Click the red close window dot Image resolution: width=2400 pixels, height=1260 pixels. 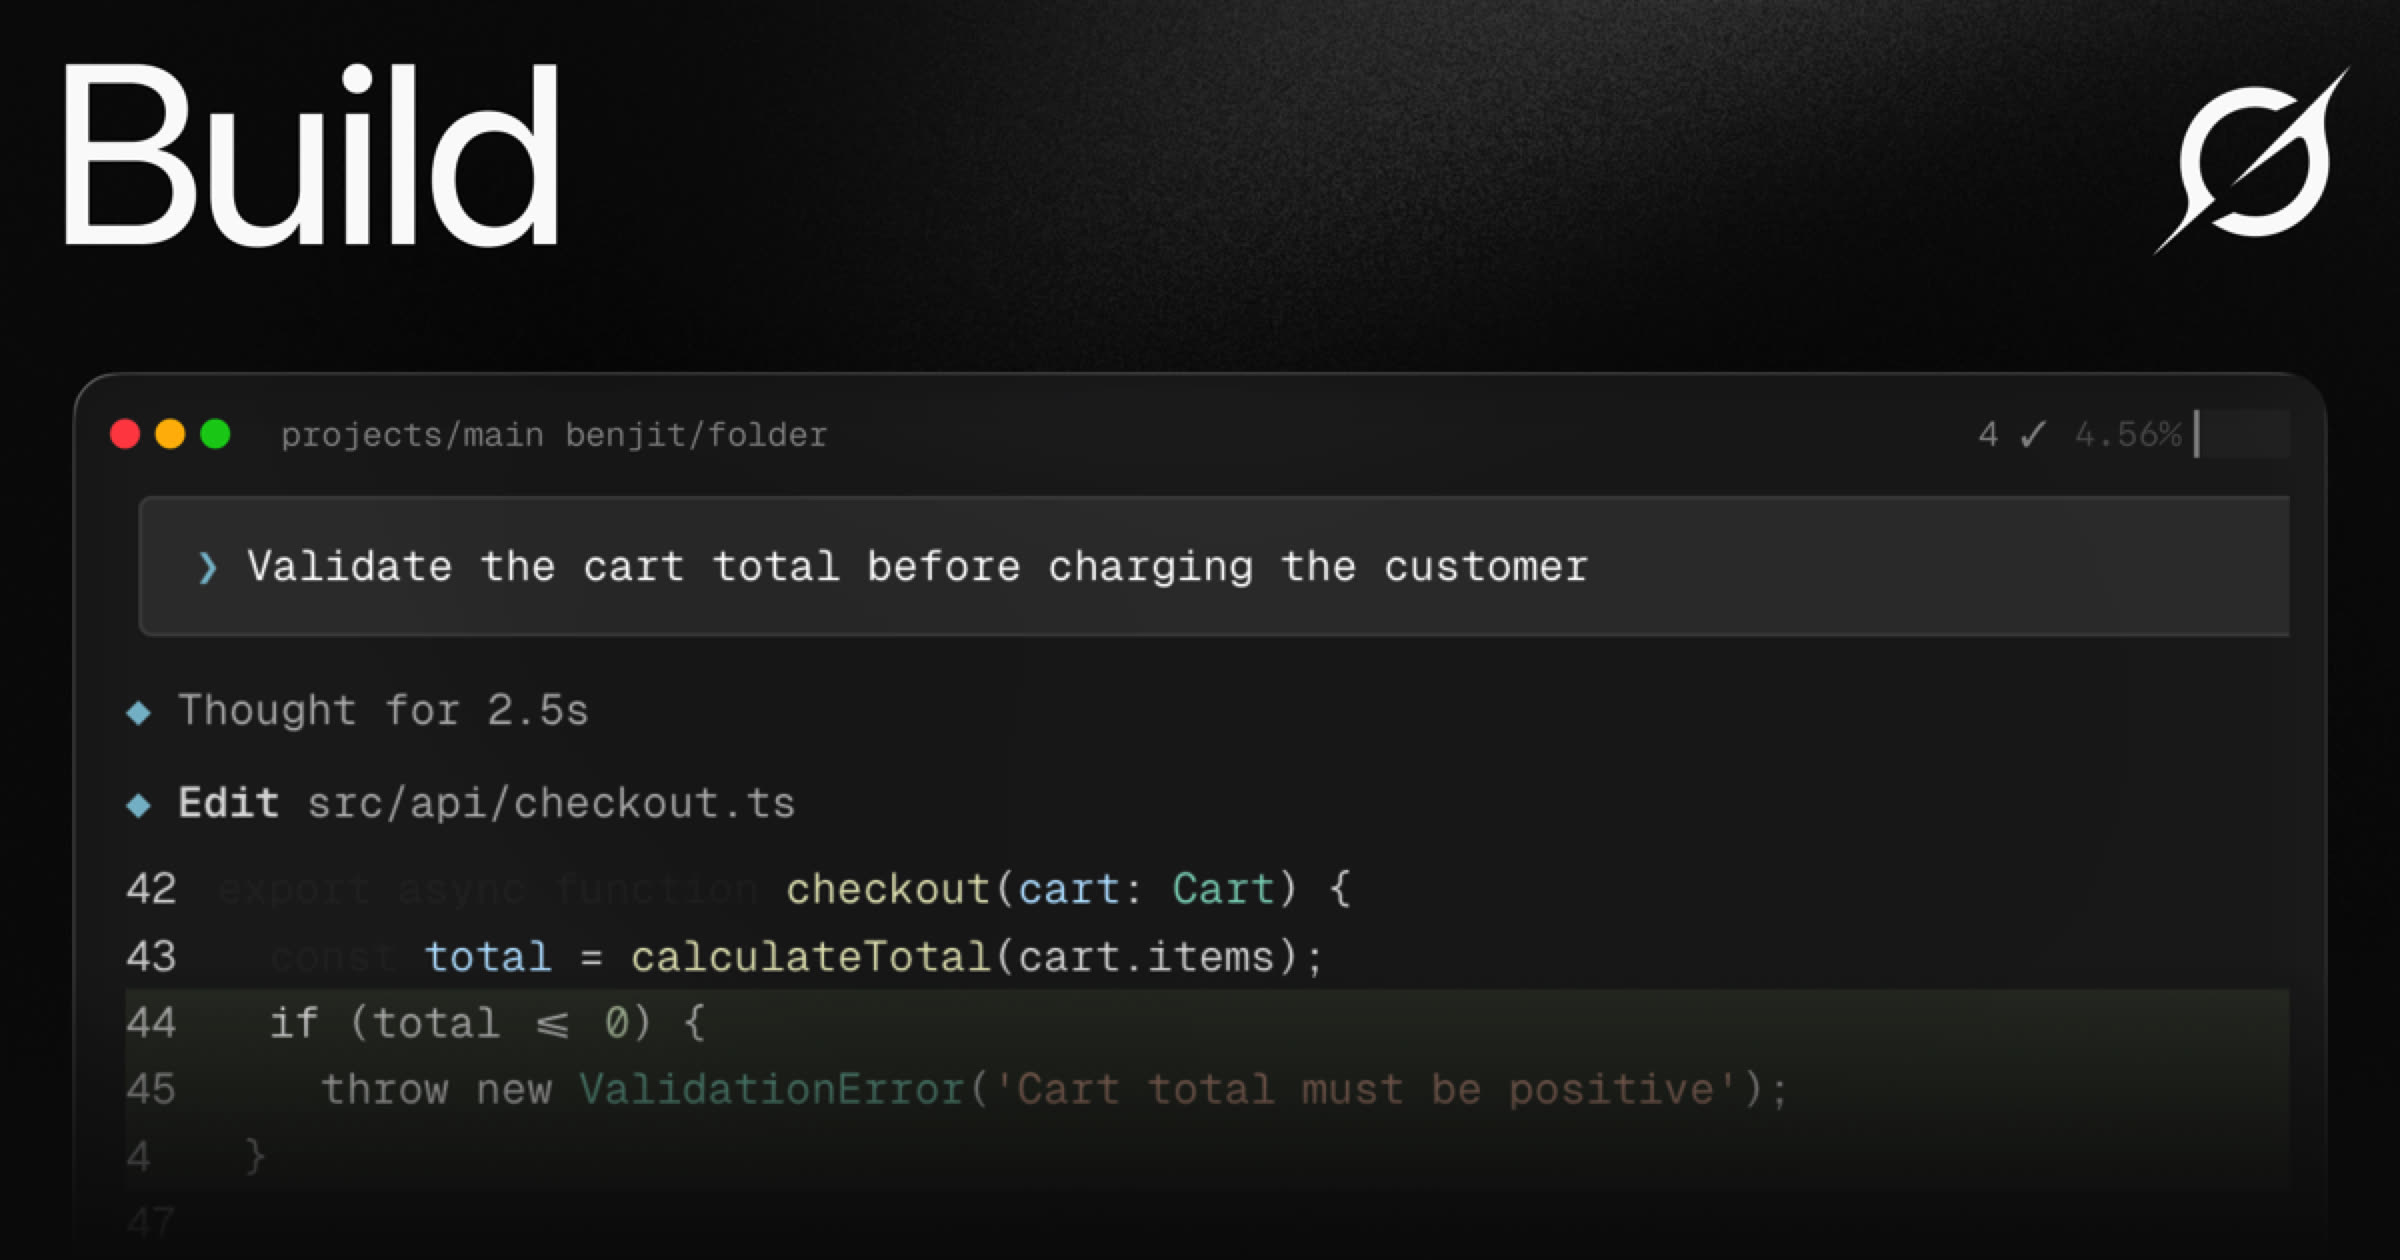tap(125, 434)
